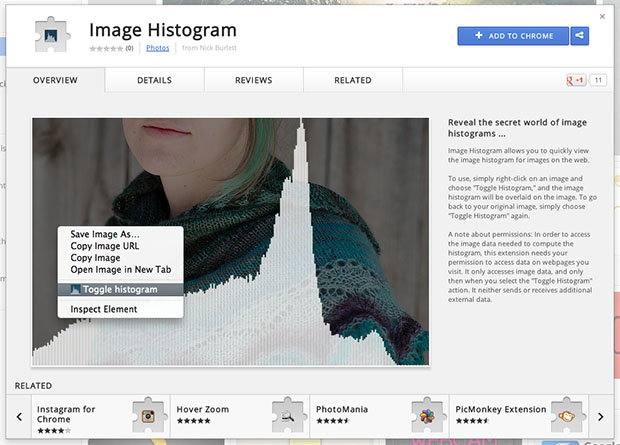This screenshot has width=620, height=445.
Task: Click the 'Reveal the secret world' heading text
Action: click(x=517, y=128)
